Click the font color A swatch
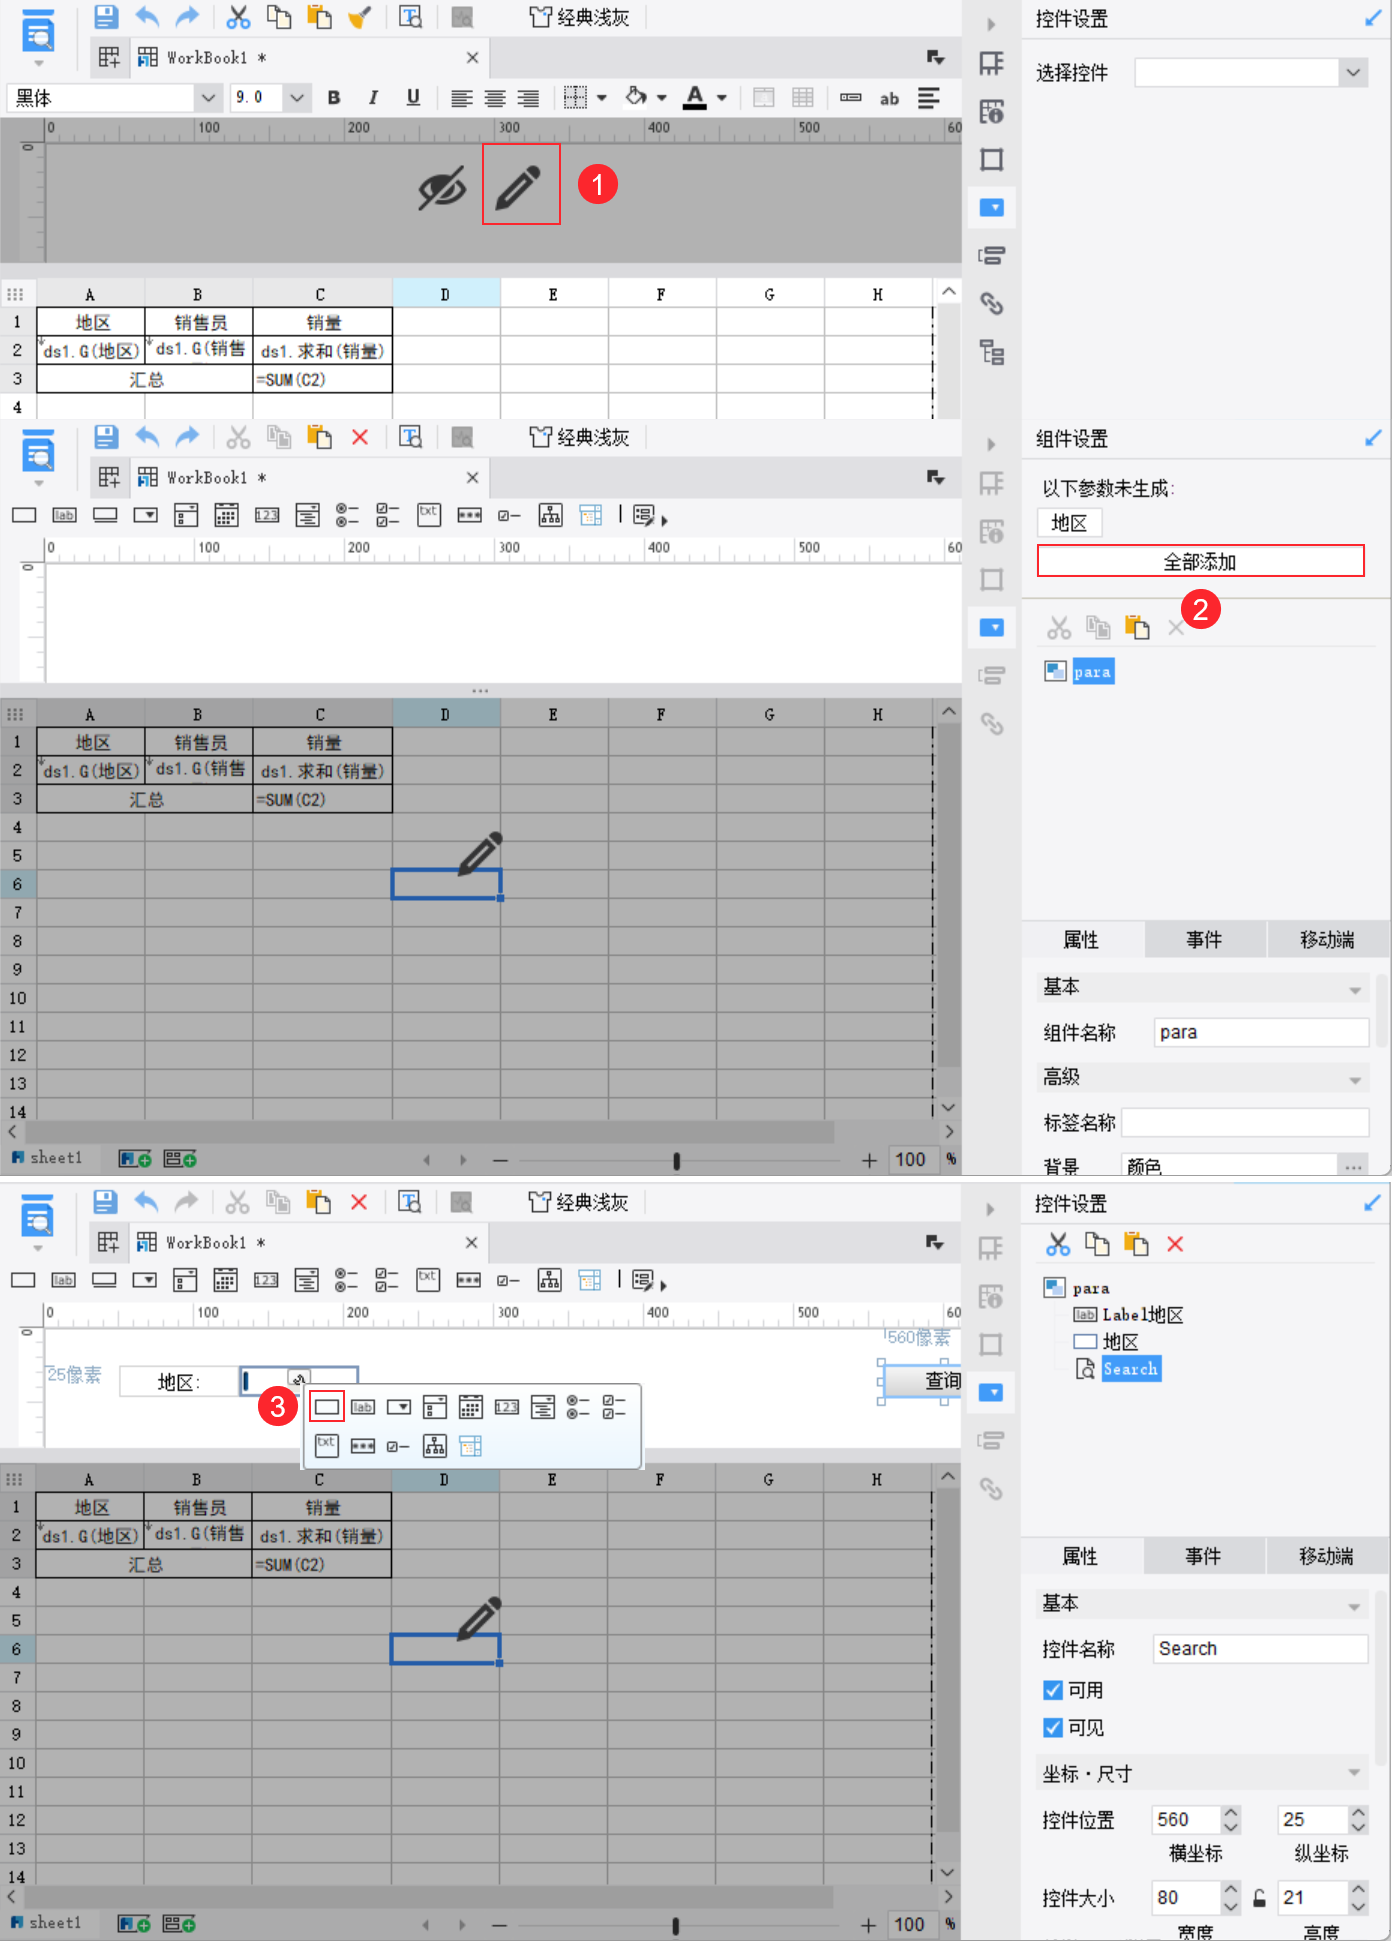Image resolution: width=1392 pixels, height=1941 pixels. (x=695, y=97)
